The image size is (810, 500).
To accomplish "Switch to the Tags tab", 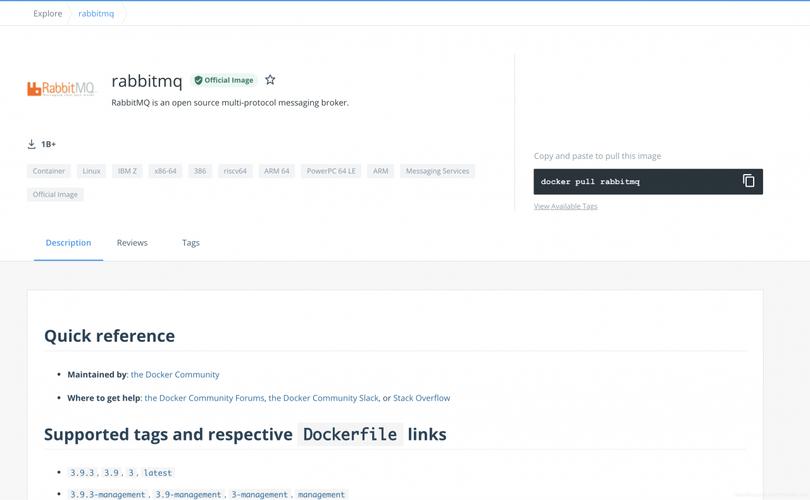I will click(x=191, y=243).
